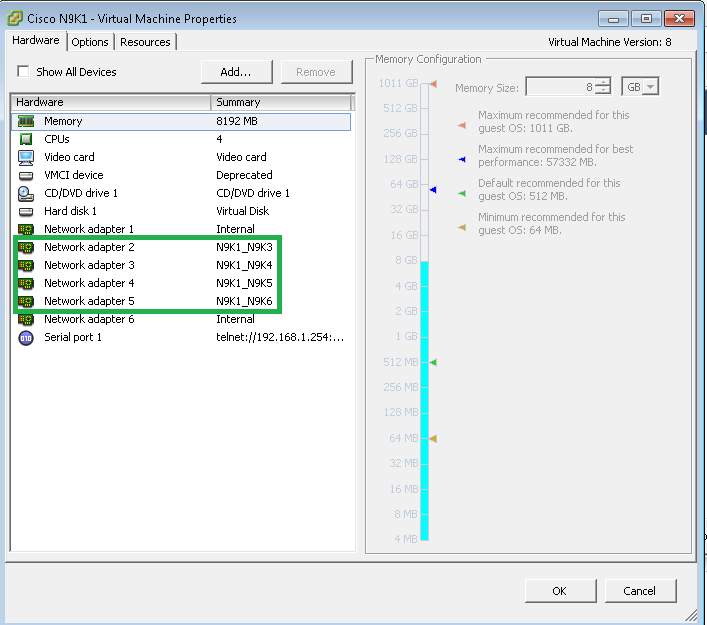Select the Hard disk 1 label
Screen dimensions: 707x625
pos(70,211)
